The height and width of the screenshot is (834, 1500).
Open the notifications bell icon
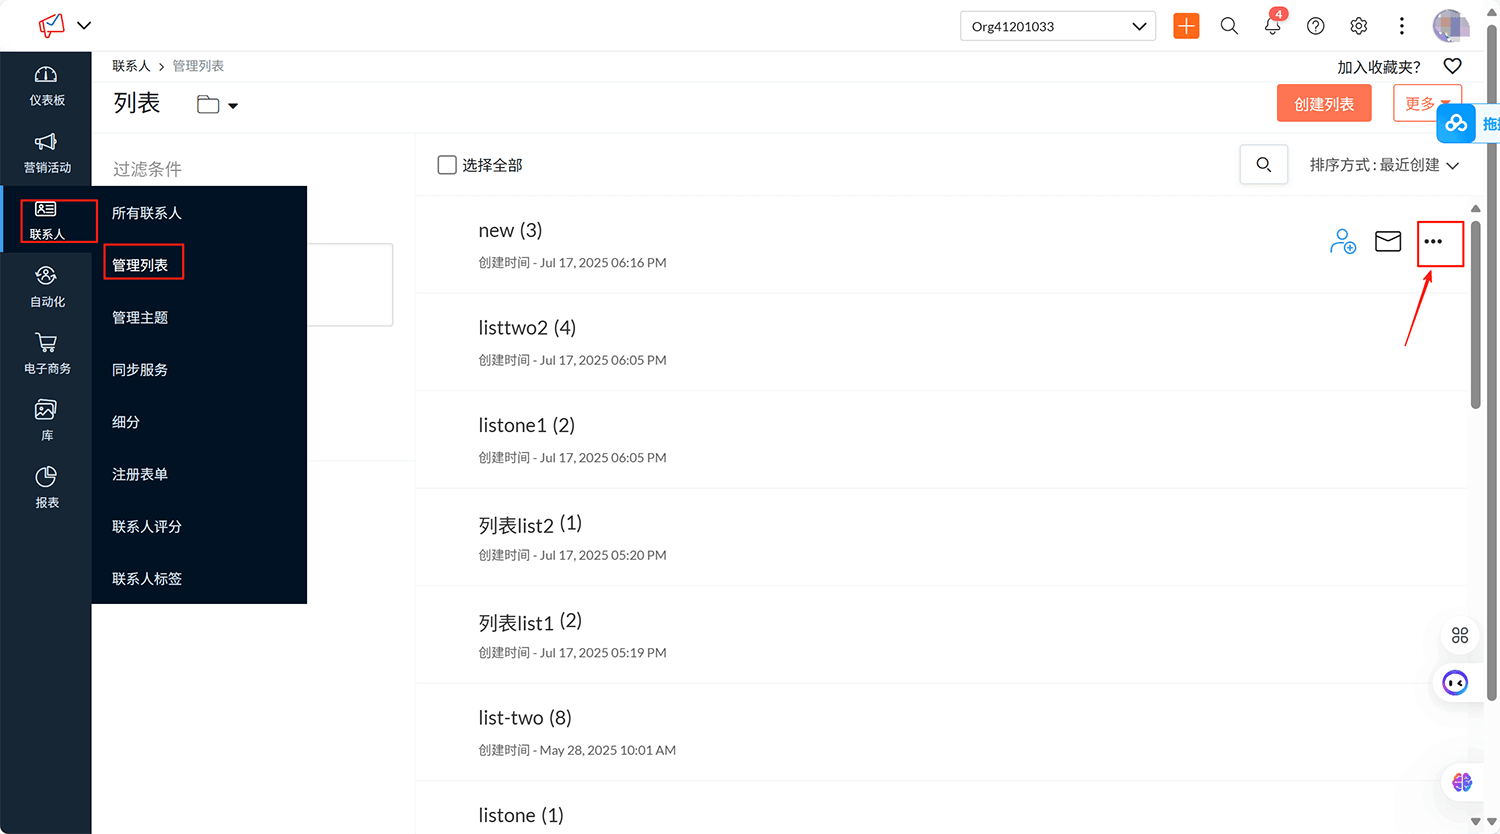click(x=1272, y=26)
